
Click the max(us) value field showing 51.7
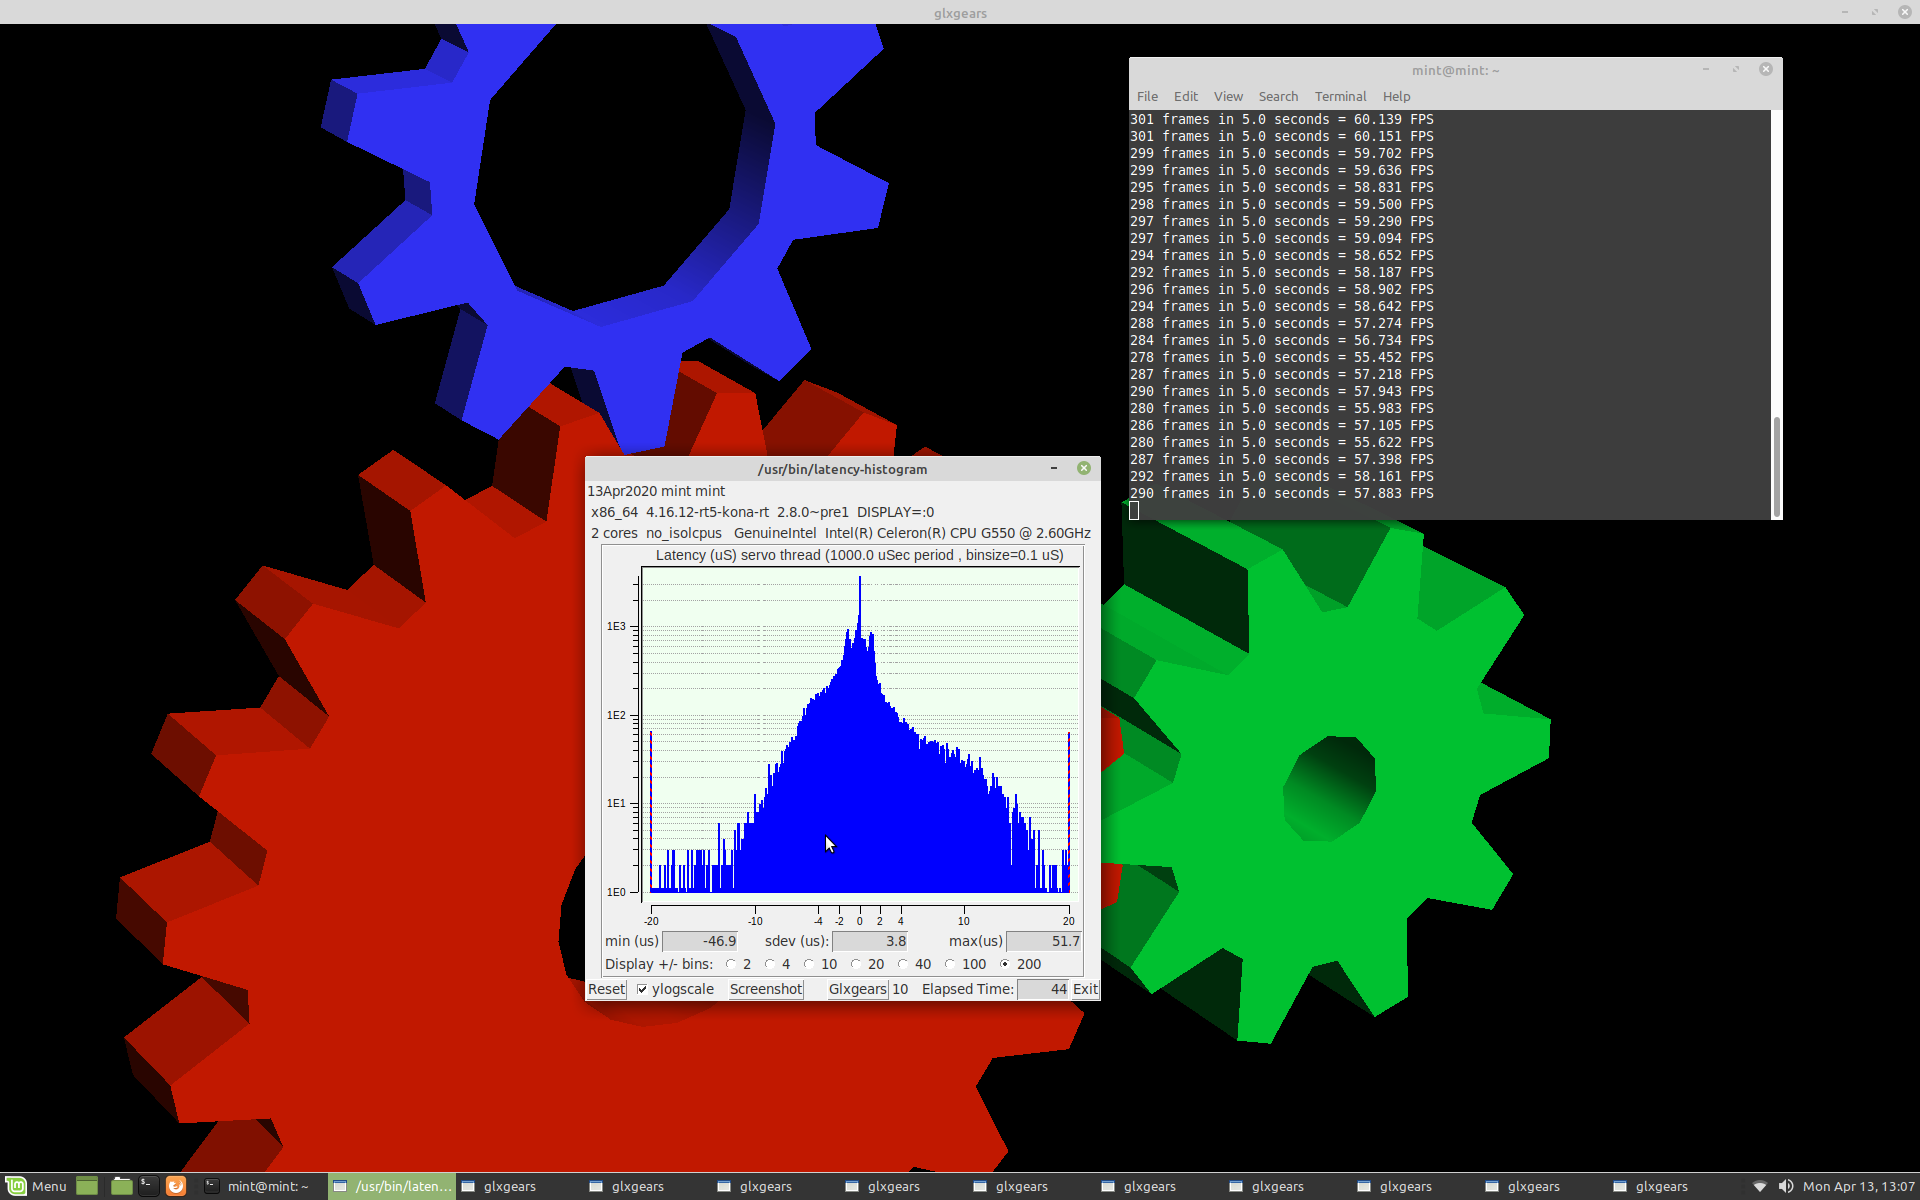pyautogui.click(x=1044, y=941)
